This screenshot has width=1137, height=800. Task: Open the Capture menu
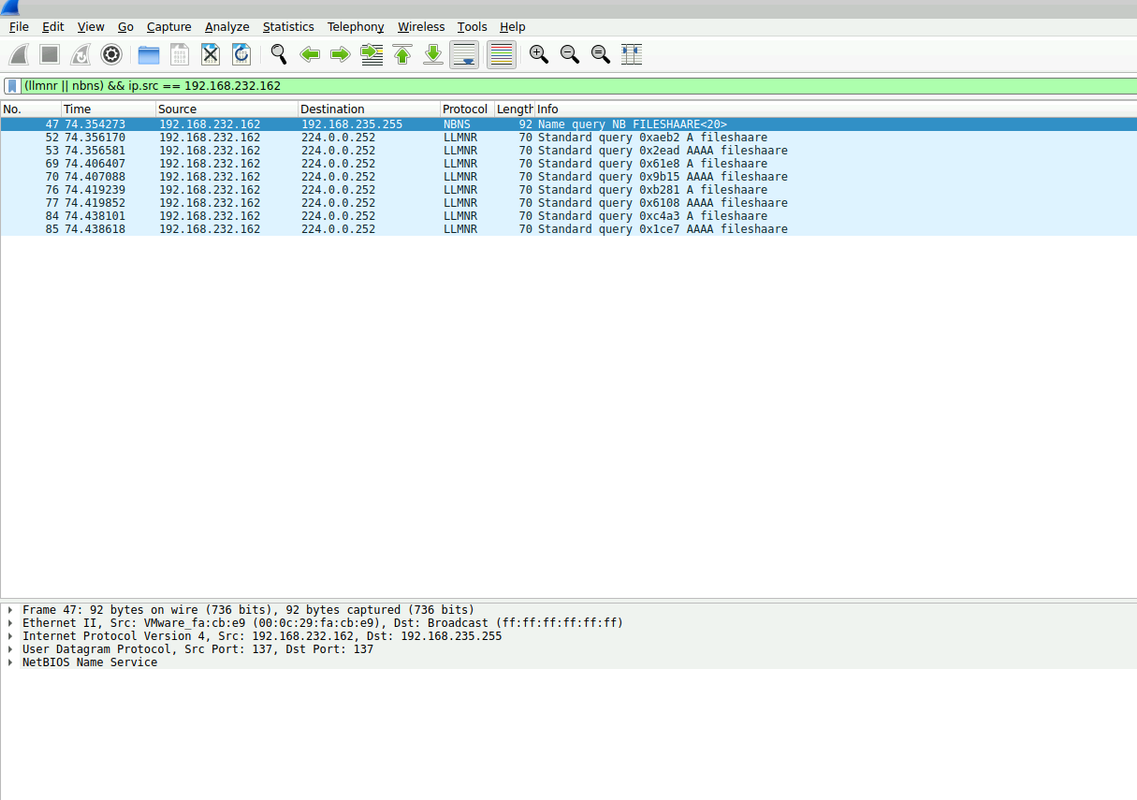(169, 27)
